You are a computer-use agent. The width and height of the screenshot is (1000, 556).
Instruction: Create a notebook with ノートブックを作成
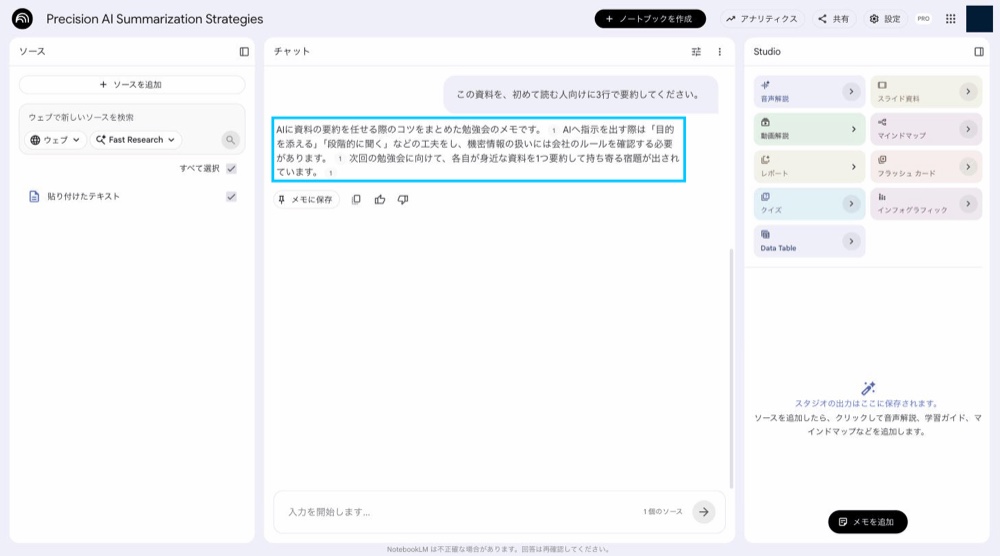(650, 18)
